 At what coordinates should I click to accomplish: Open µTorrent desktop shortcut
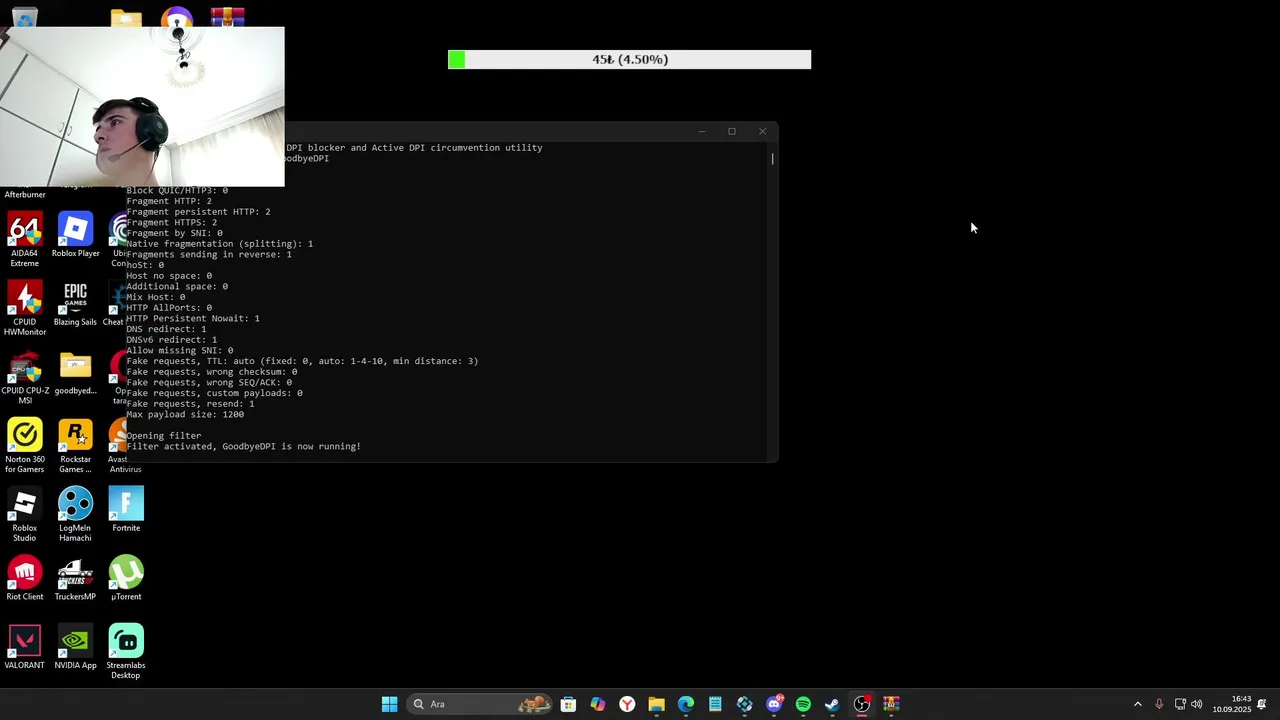click(126, 579)
